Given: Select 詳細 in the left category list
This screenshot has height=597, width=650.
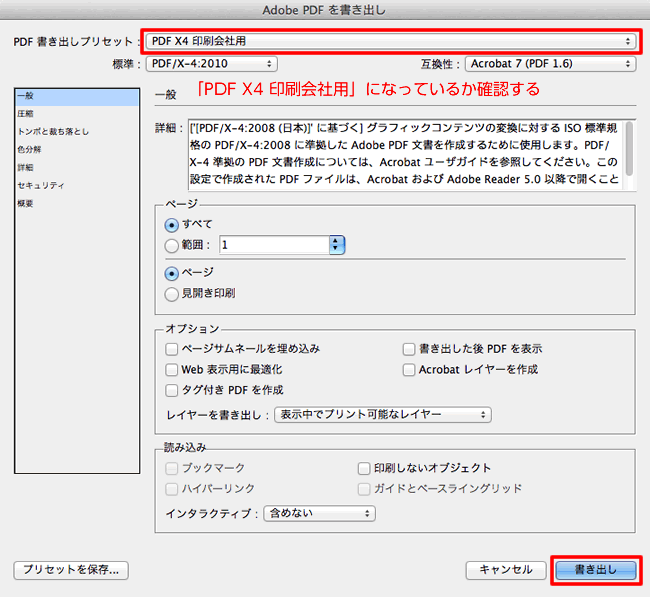Looking at the screenshot, I should (x=77, y=167).
